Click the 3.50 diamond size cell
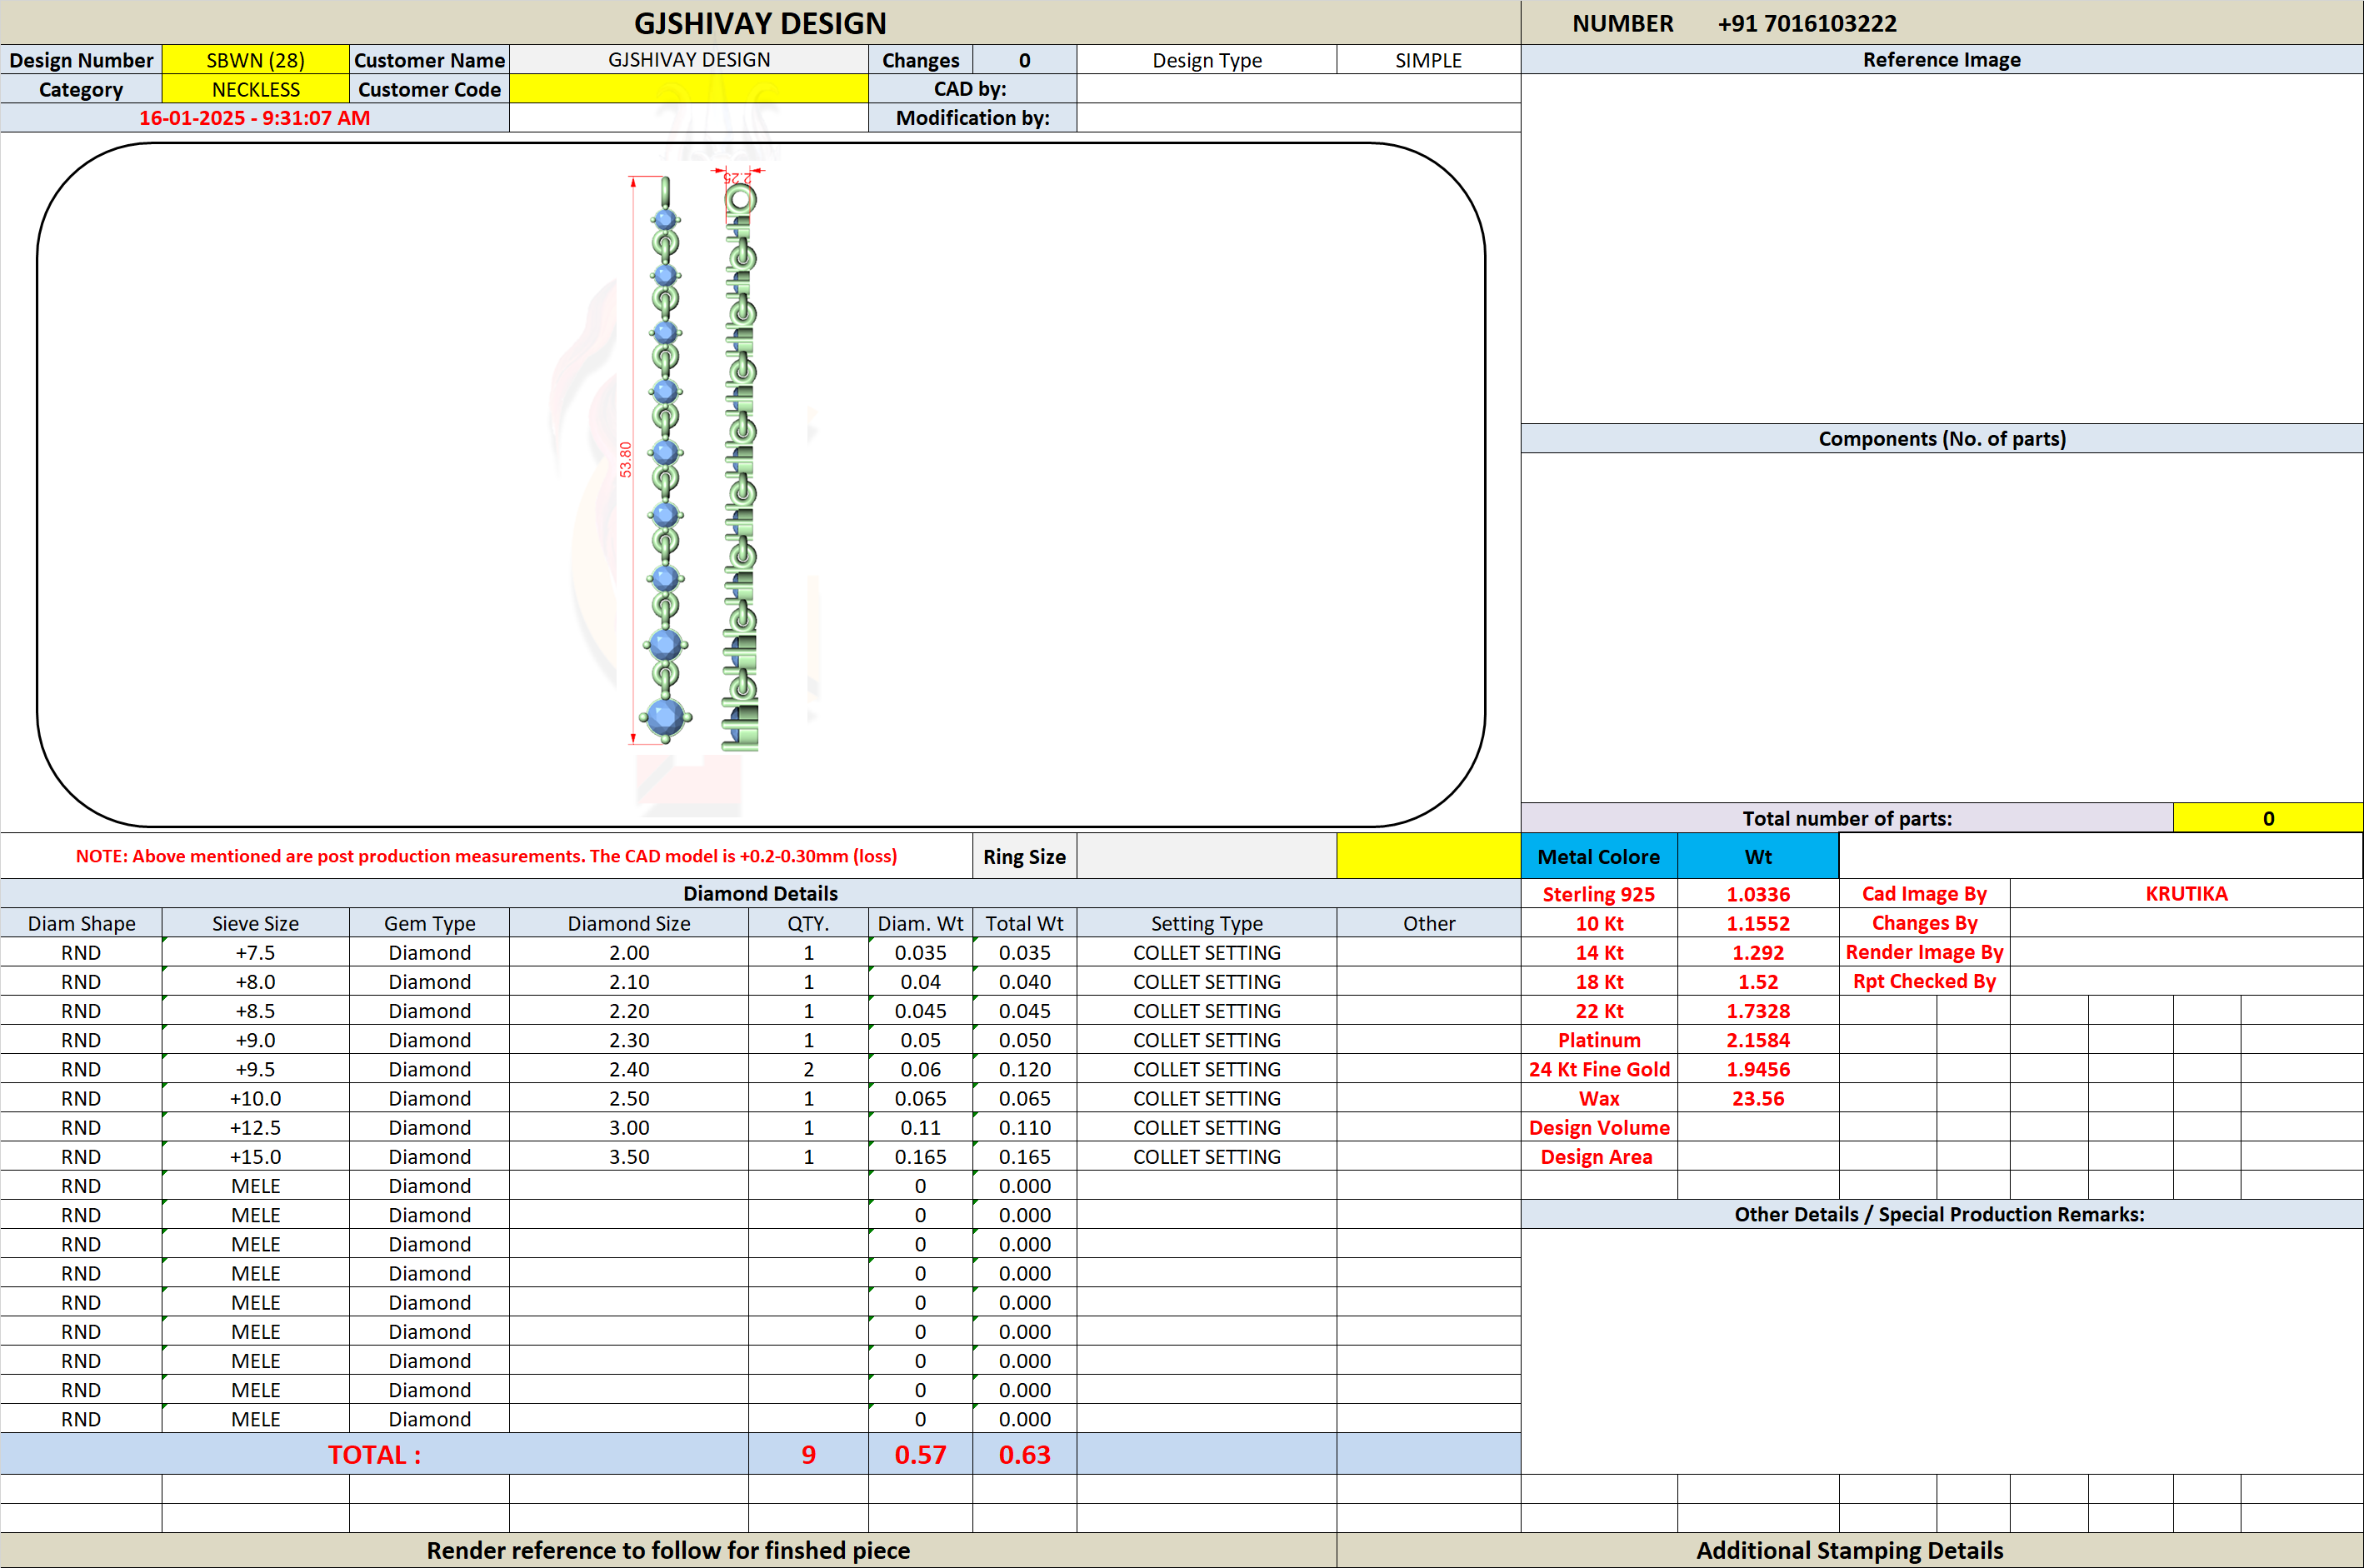The width and height of the screenshot is (2364, 1568). [x=629, y=1156]
